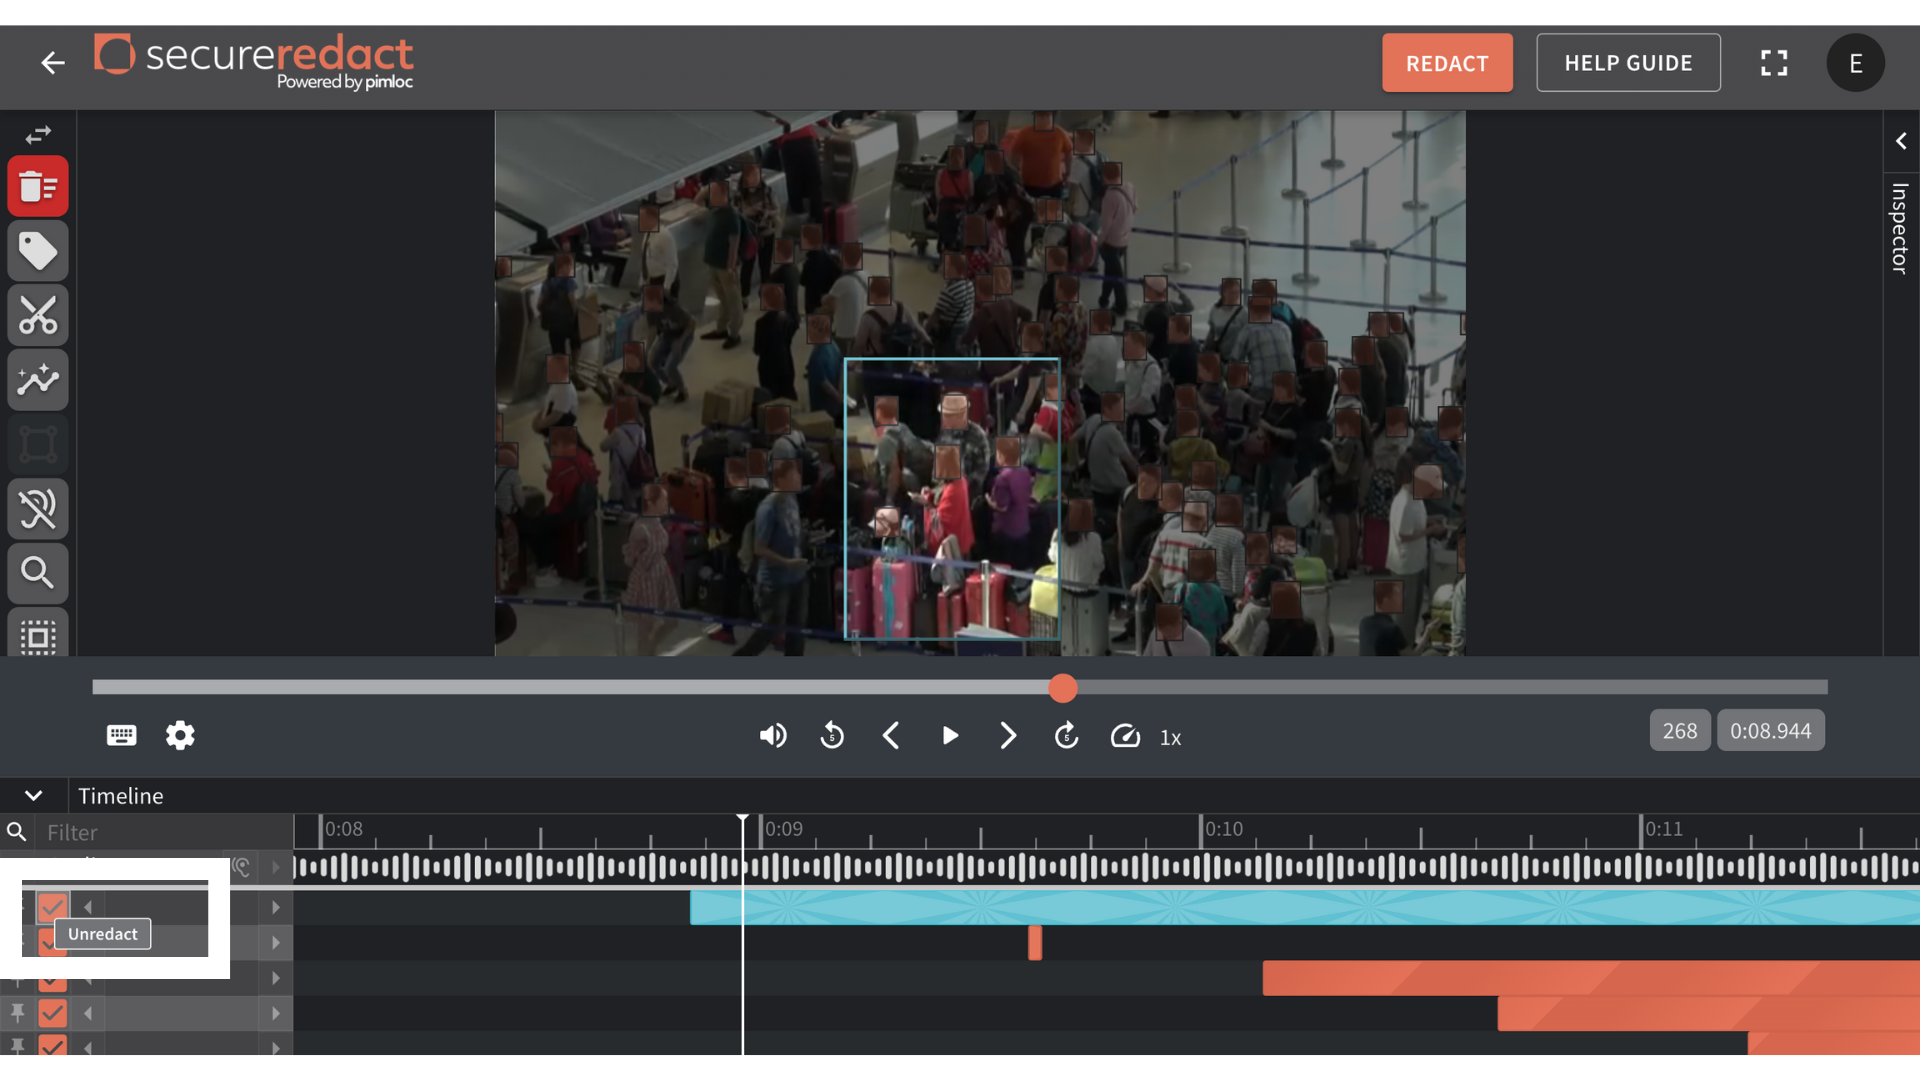Toggle the bottom track's redact checkbox

52,1046
